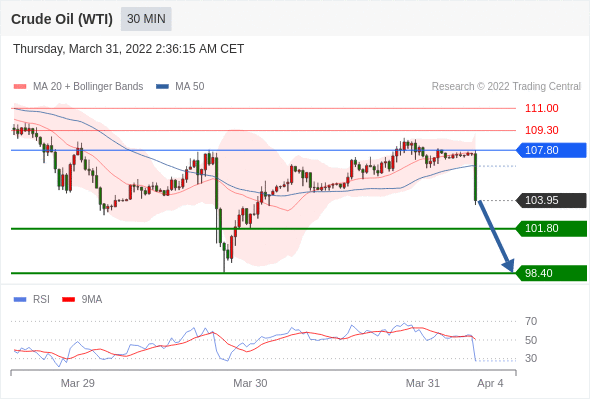The width and height of the screenshot is (590, 400).
Task: Toggle the 9MA legend entry
Action: coord(82,300)
